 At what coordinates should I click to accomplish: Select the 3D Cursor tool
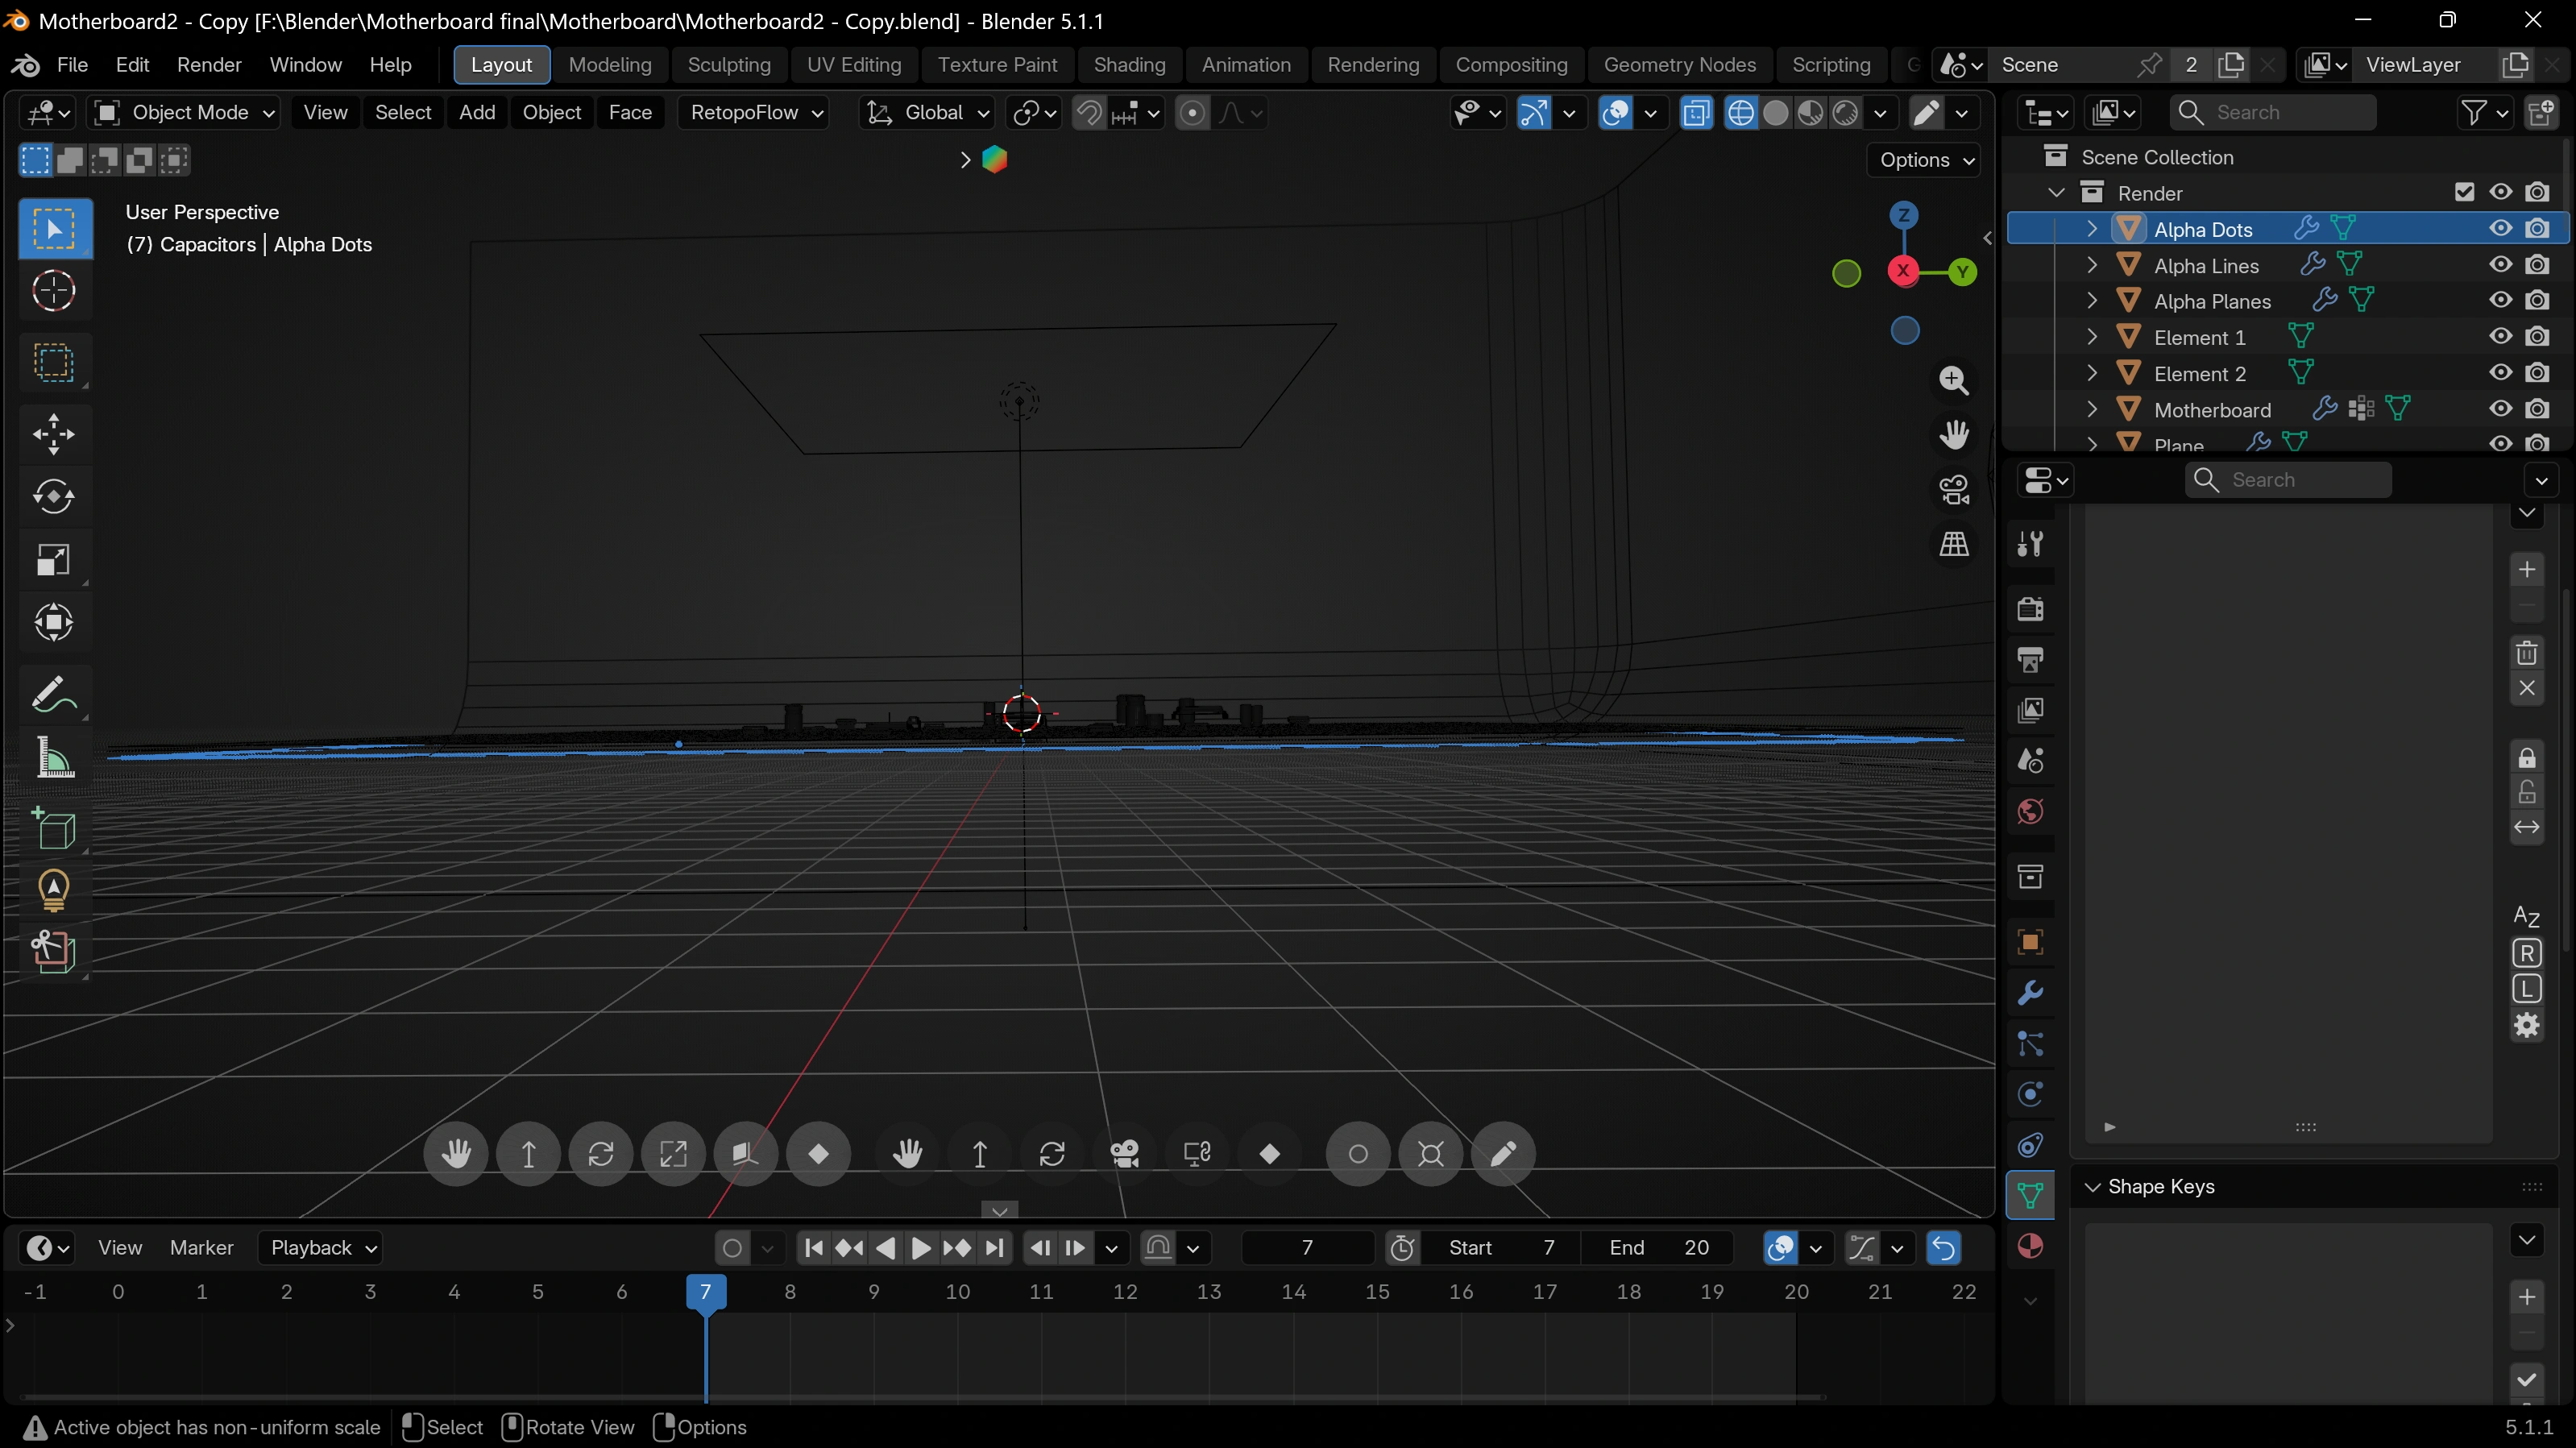54,291
